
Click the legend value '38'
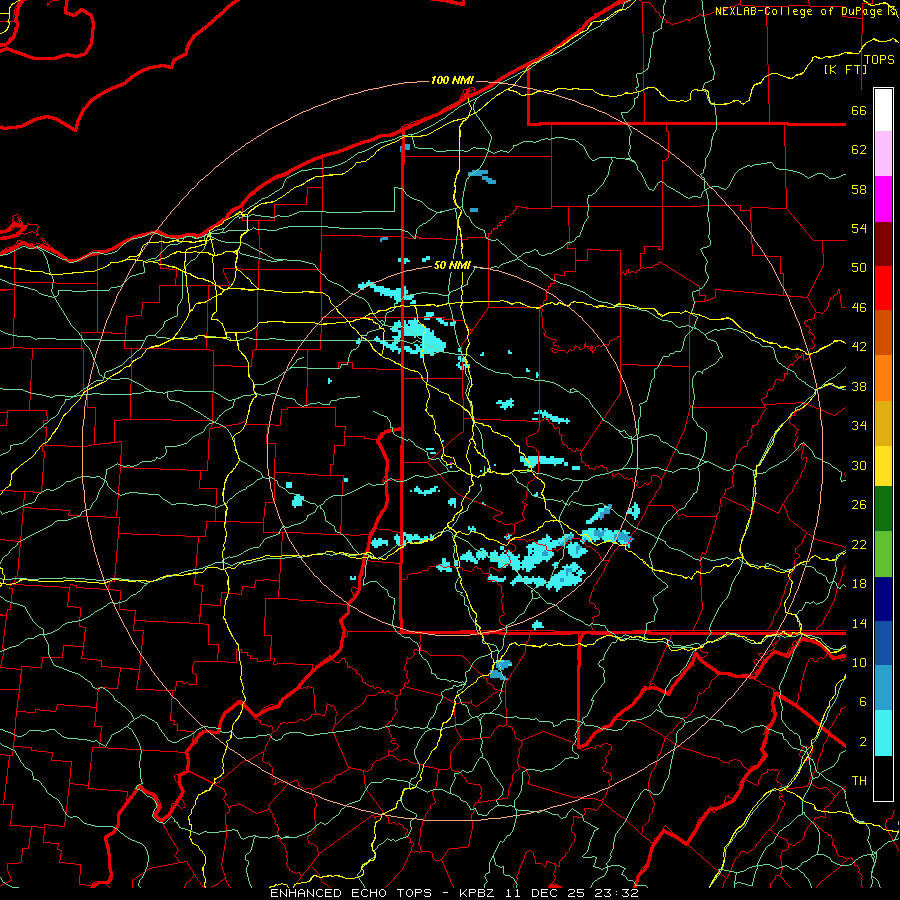(859, 386)
